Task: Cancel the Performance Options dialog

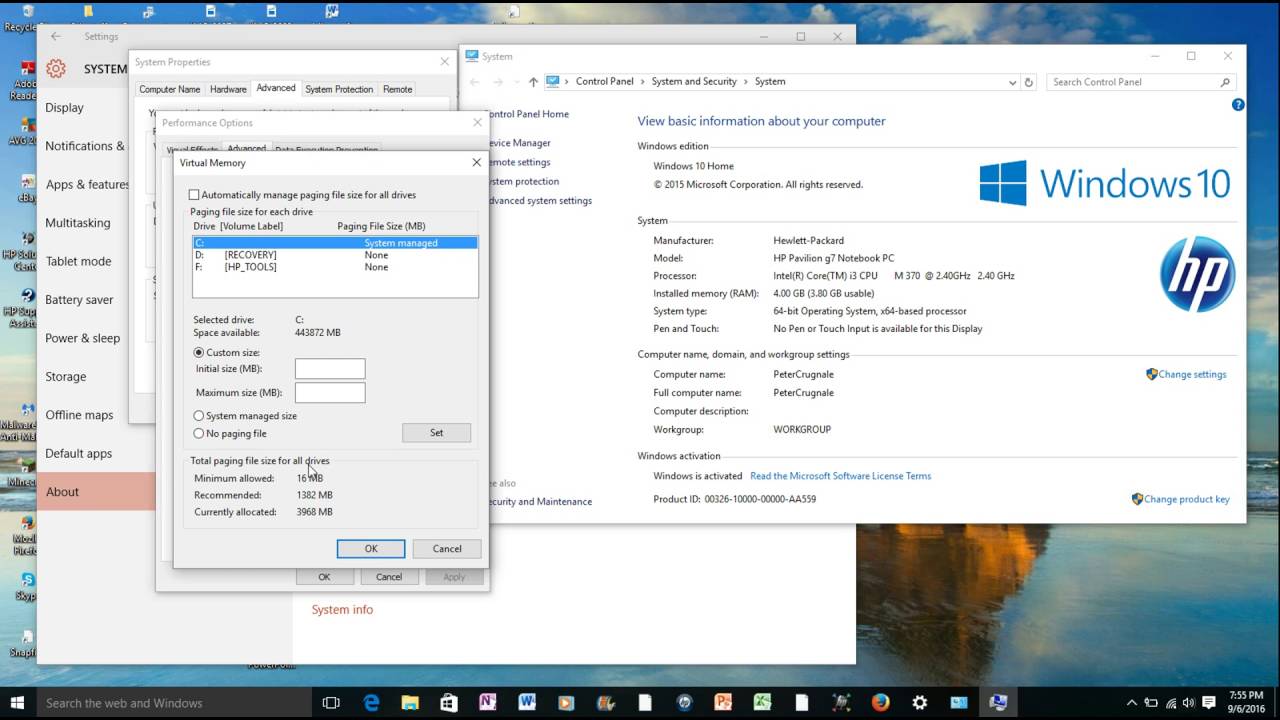Action: [x=389, y=577]
